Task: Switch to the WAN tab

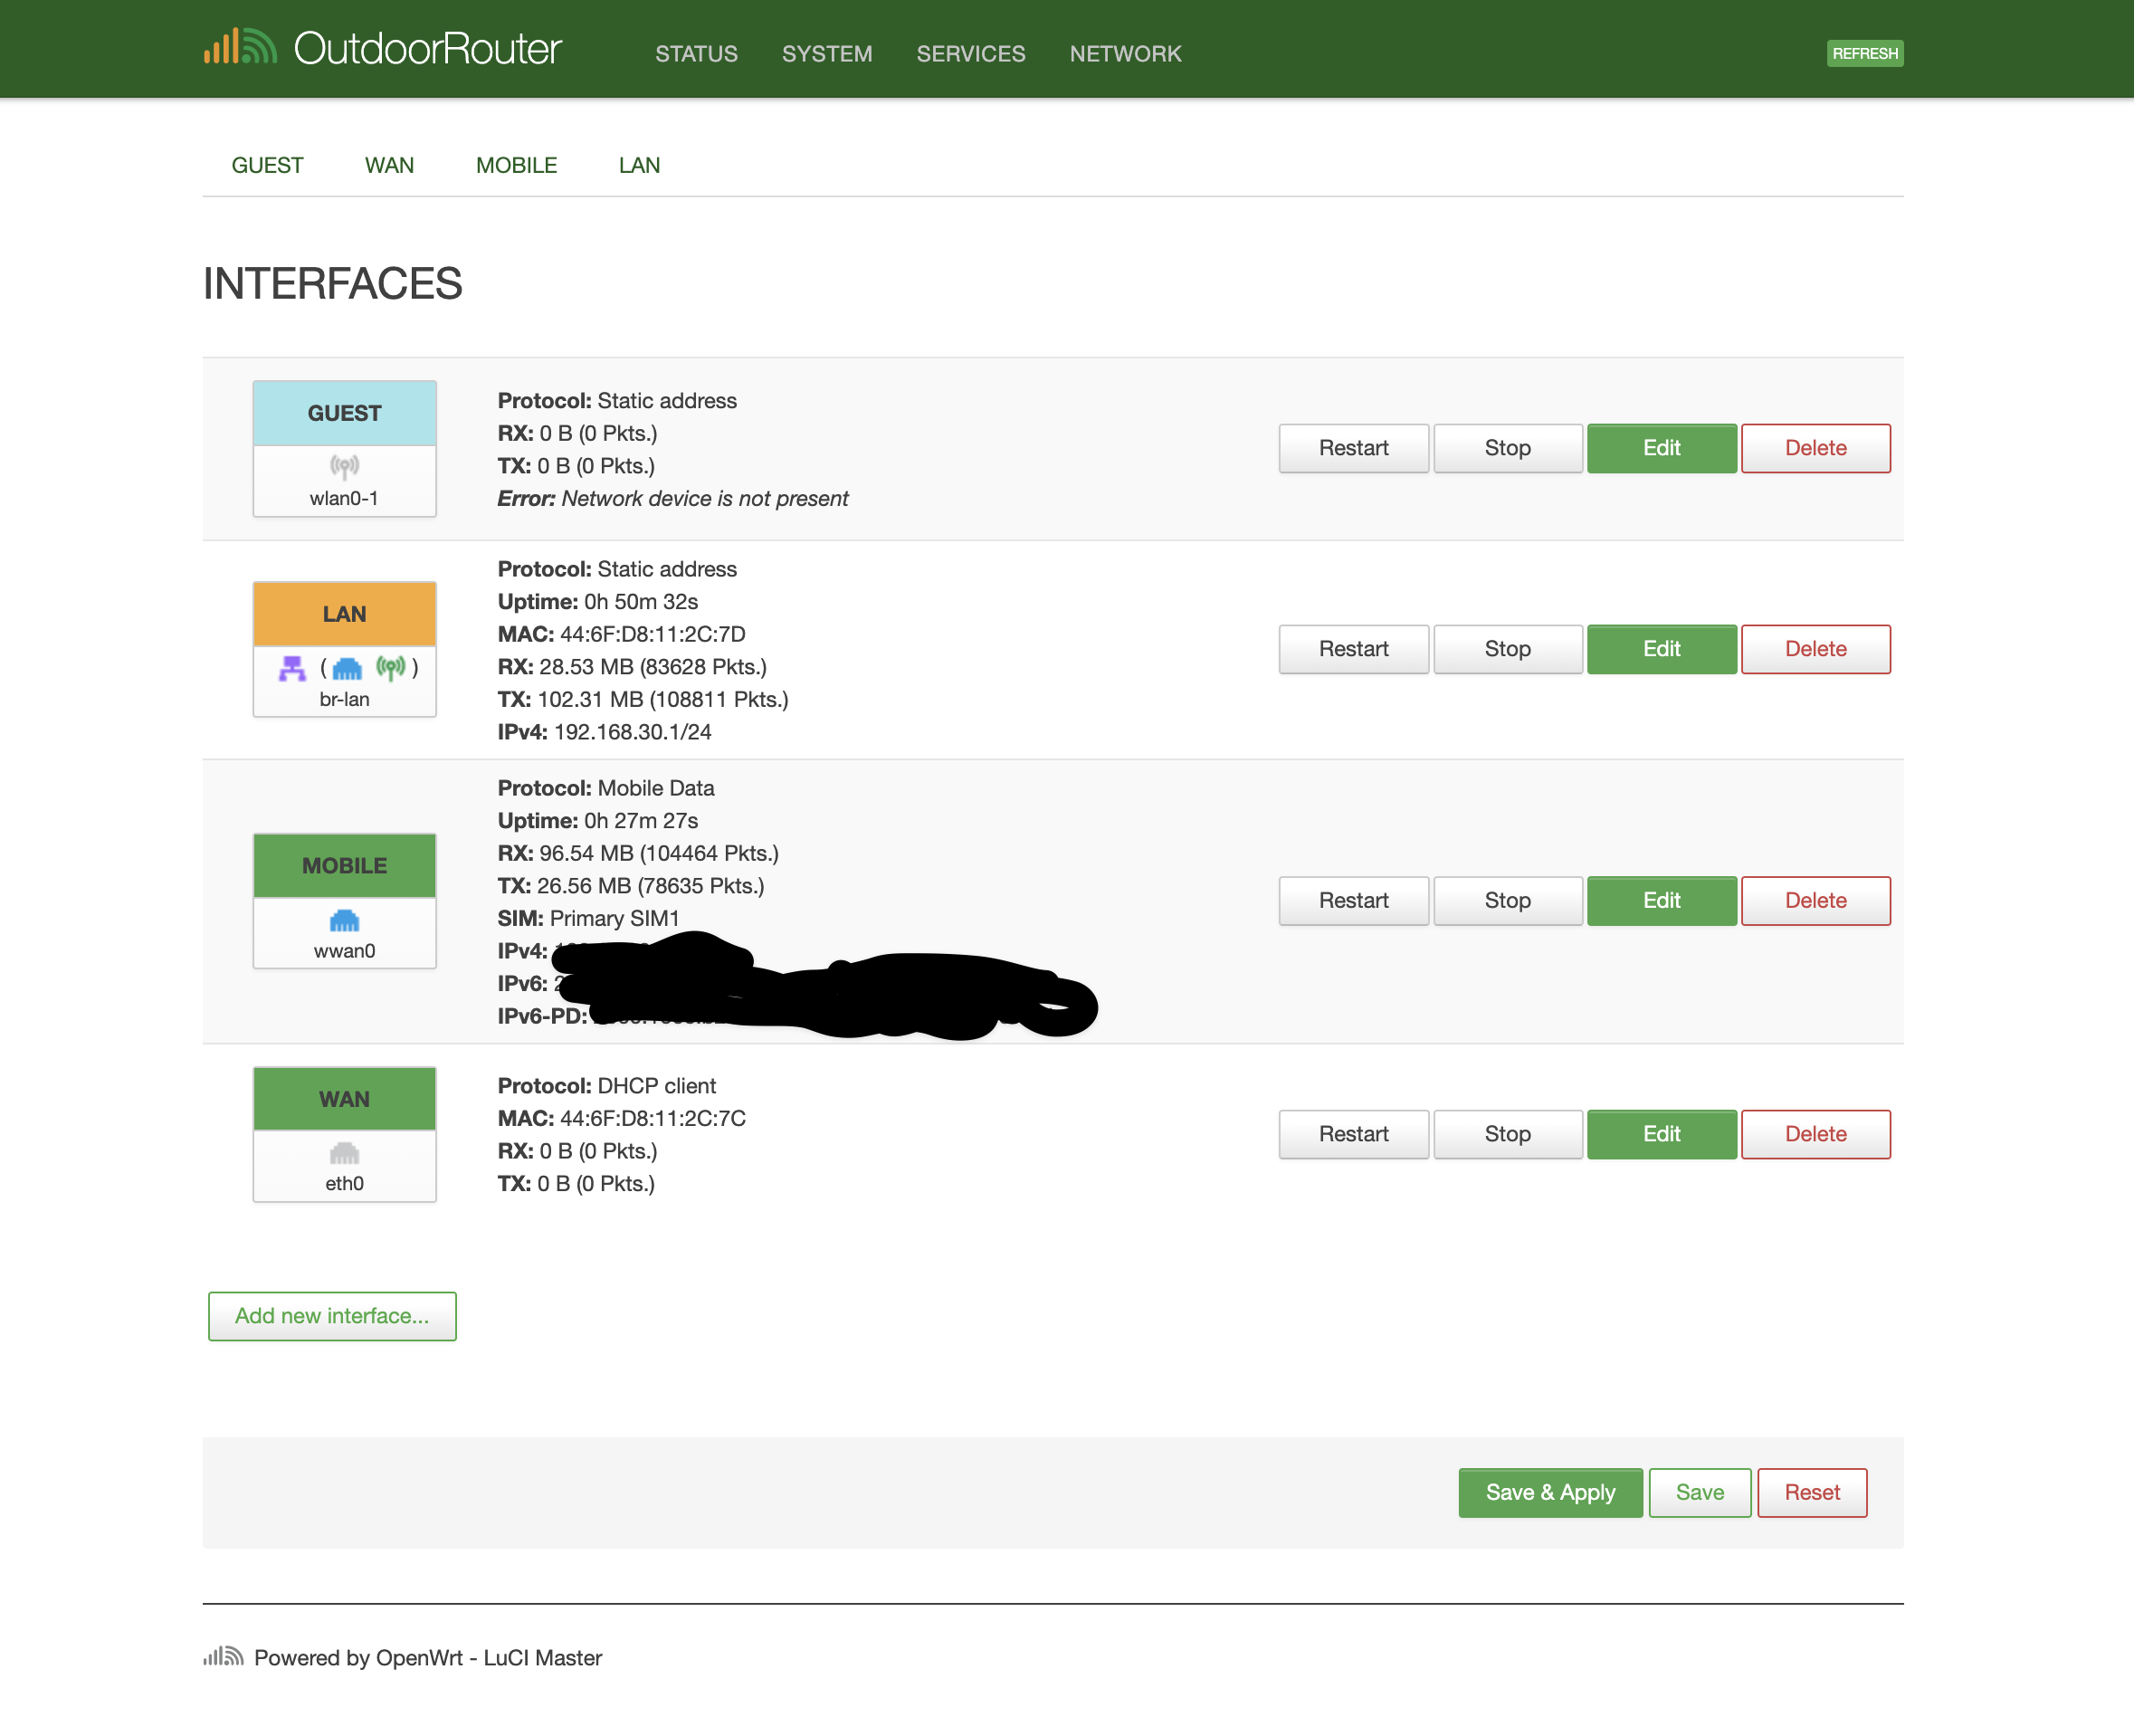Action: 389,165
